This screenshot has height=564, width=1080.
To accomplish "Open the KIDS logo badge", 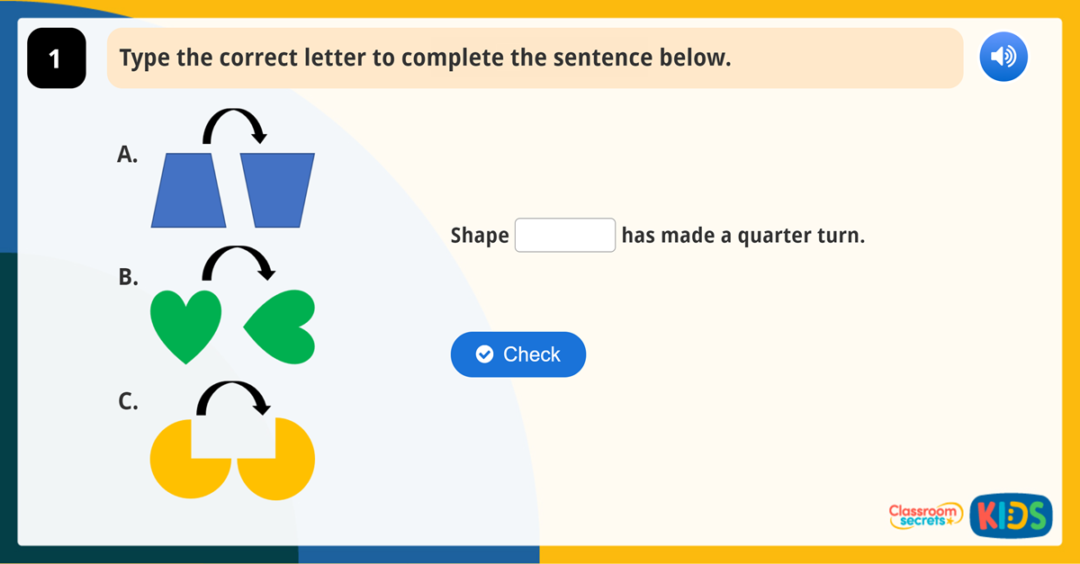I will (1011, 516).
